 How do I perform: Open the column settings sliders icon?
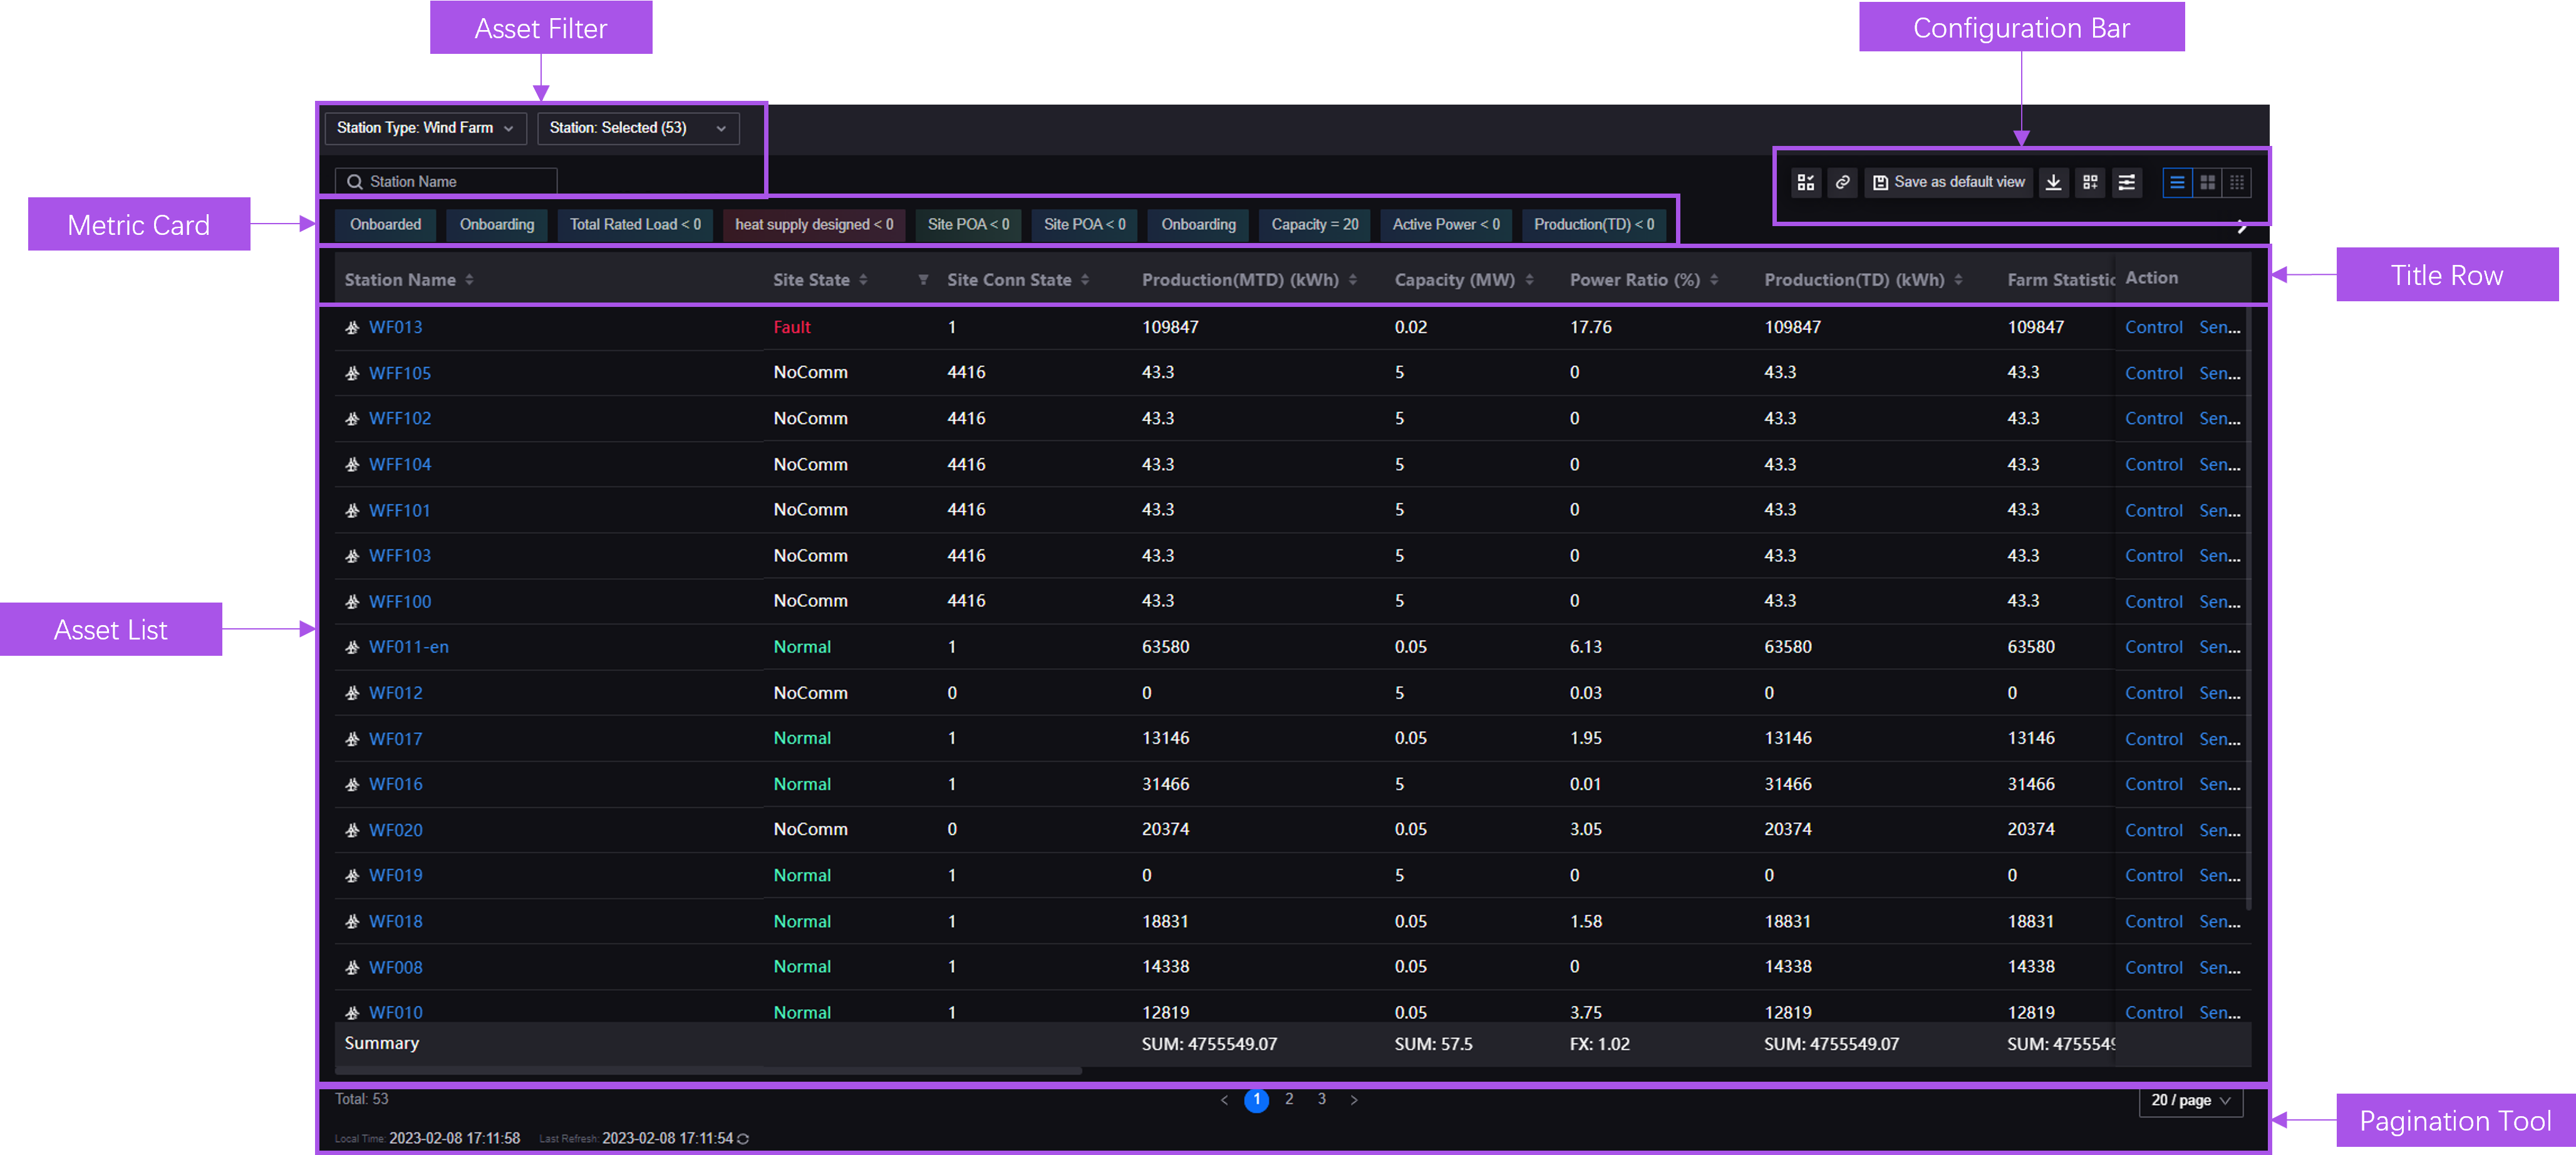tap(2127, 182)
